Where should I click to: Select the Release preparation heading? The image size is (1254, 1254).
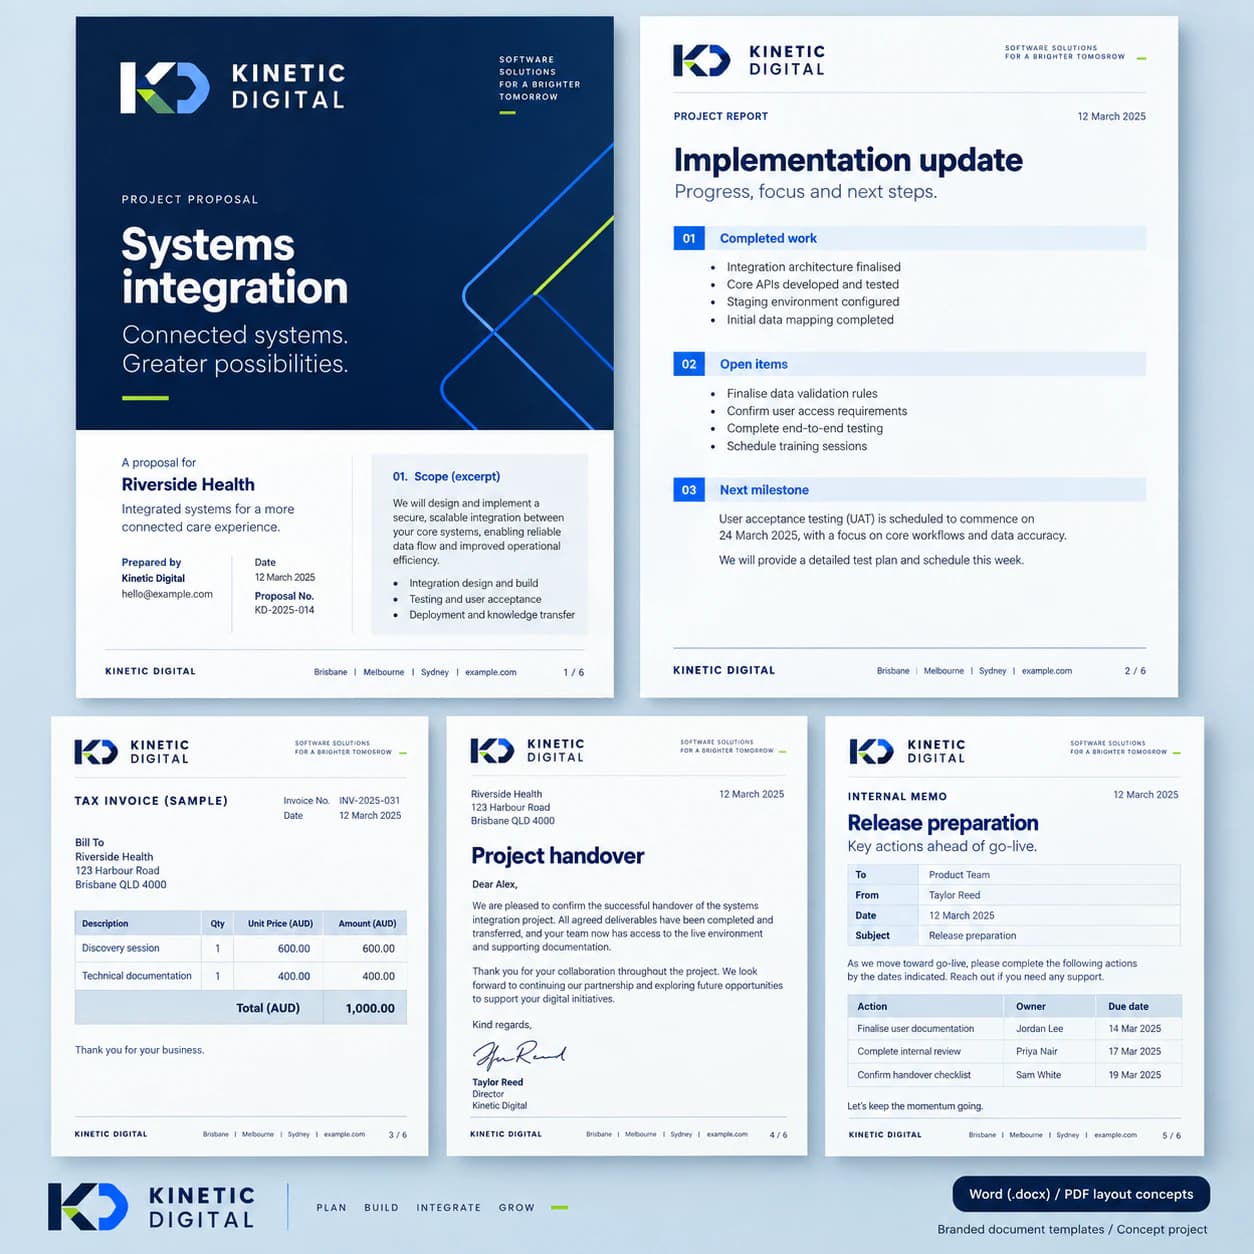pyautogui.click(x=943, y=823)
